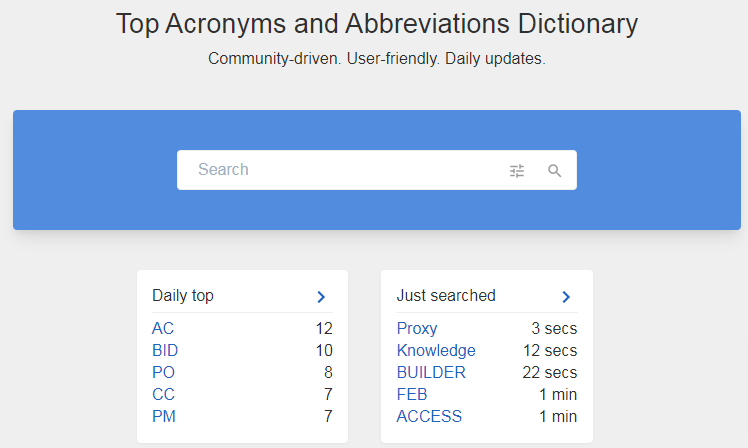The height and width of the screenshot is (448, 748).
Task: Select the PM acronym link
Action: [164, 416]
